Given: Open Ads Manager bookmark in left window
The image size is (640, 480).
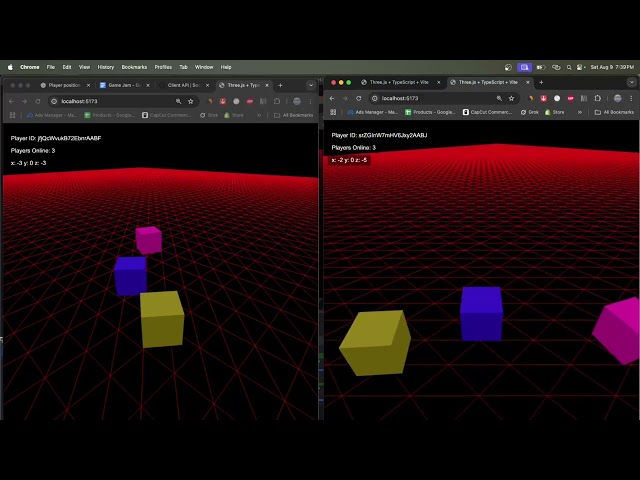Looking at the screenshot, I should [x=52, y=116].
